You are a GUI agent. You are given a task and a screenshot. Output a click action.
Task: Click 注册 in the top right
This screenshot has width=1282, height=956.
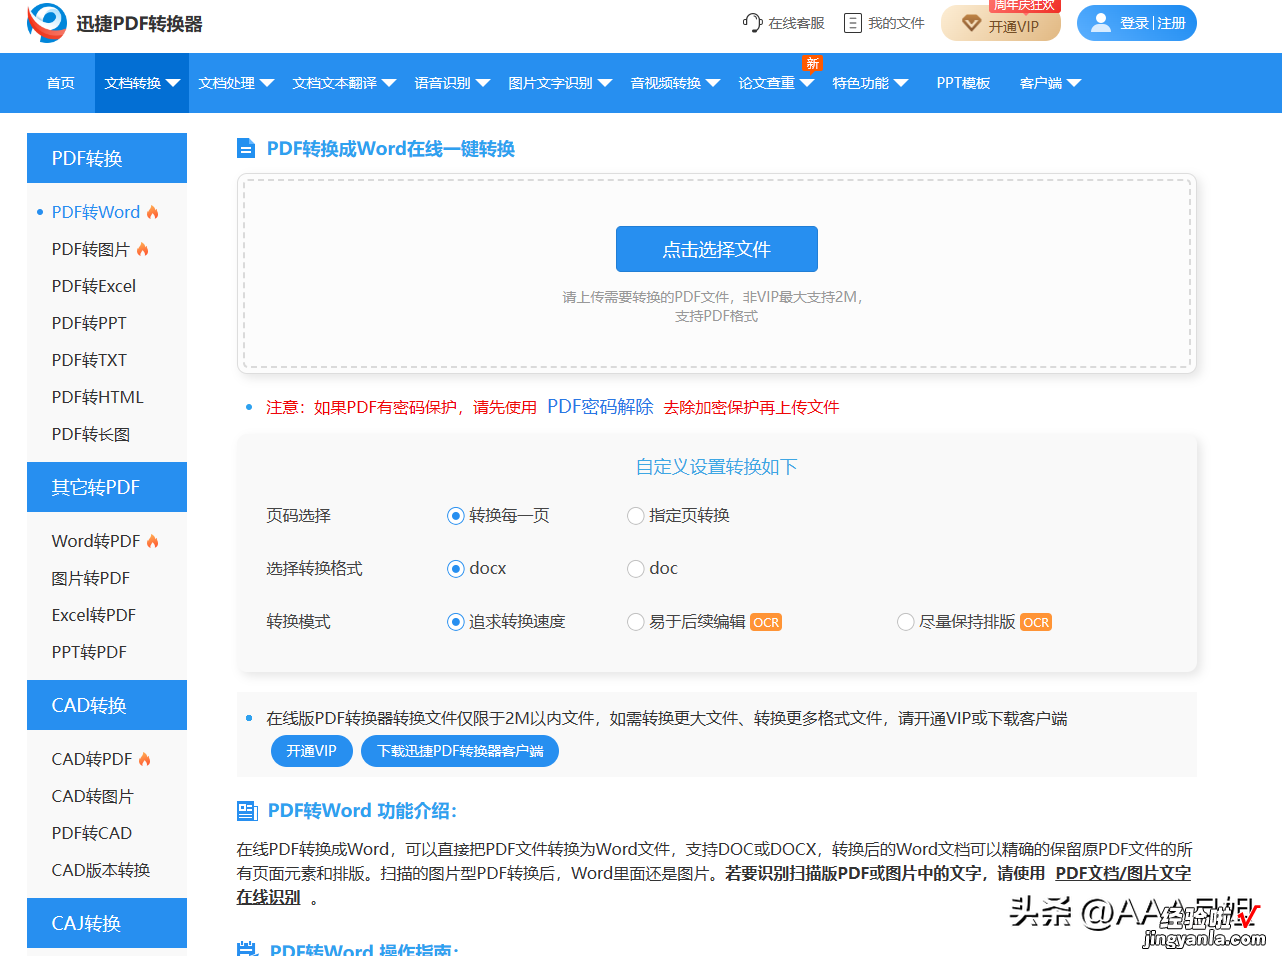1171,23
